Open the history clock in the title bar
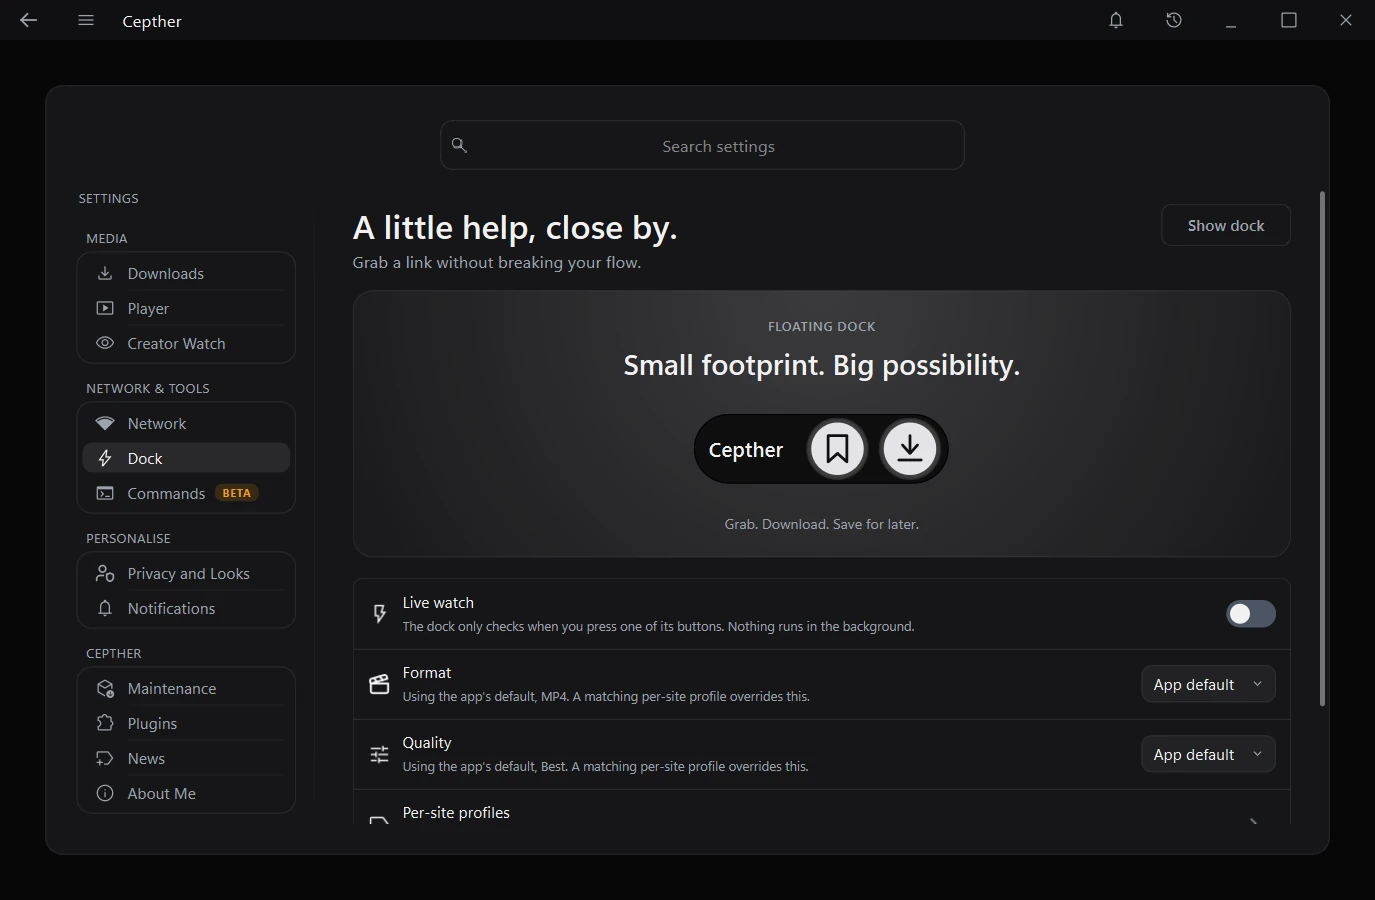Screen dimensions: 1375x900 coord(1174,20)
